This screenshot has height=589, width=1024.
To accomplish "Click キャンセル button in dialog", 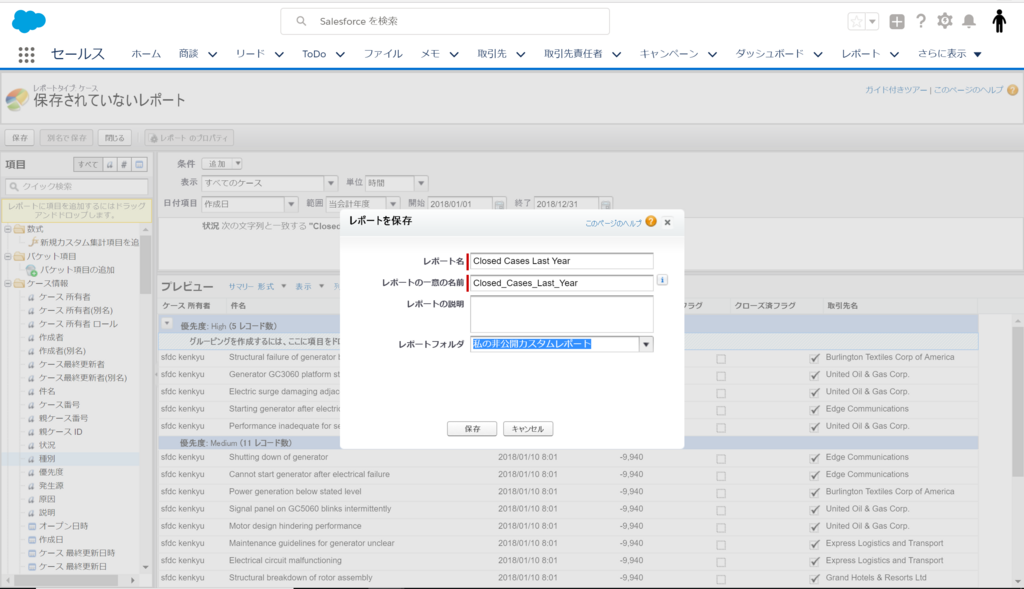I will coord(528,429).
